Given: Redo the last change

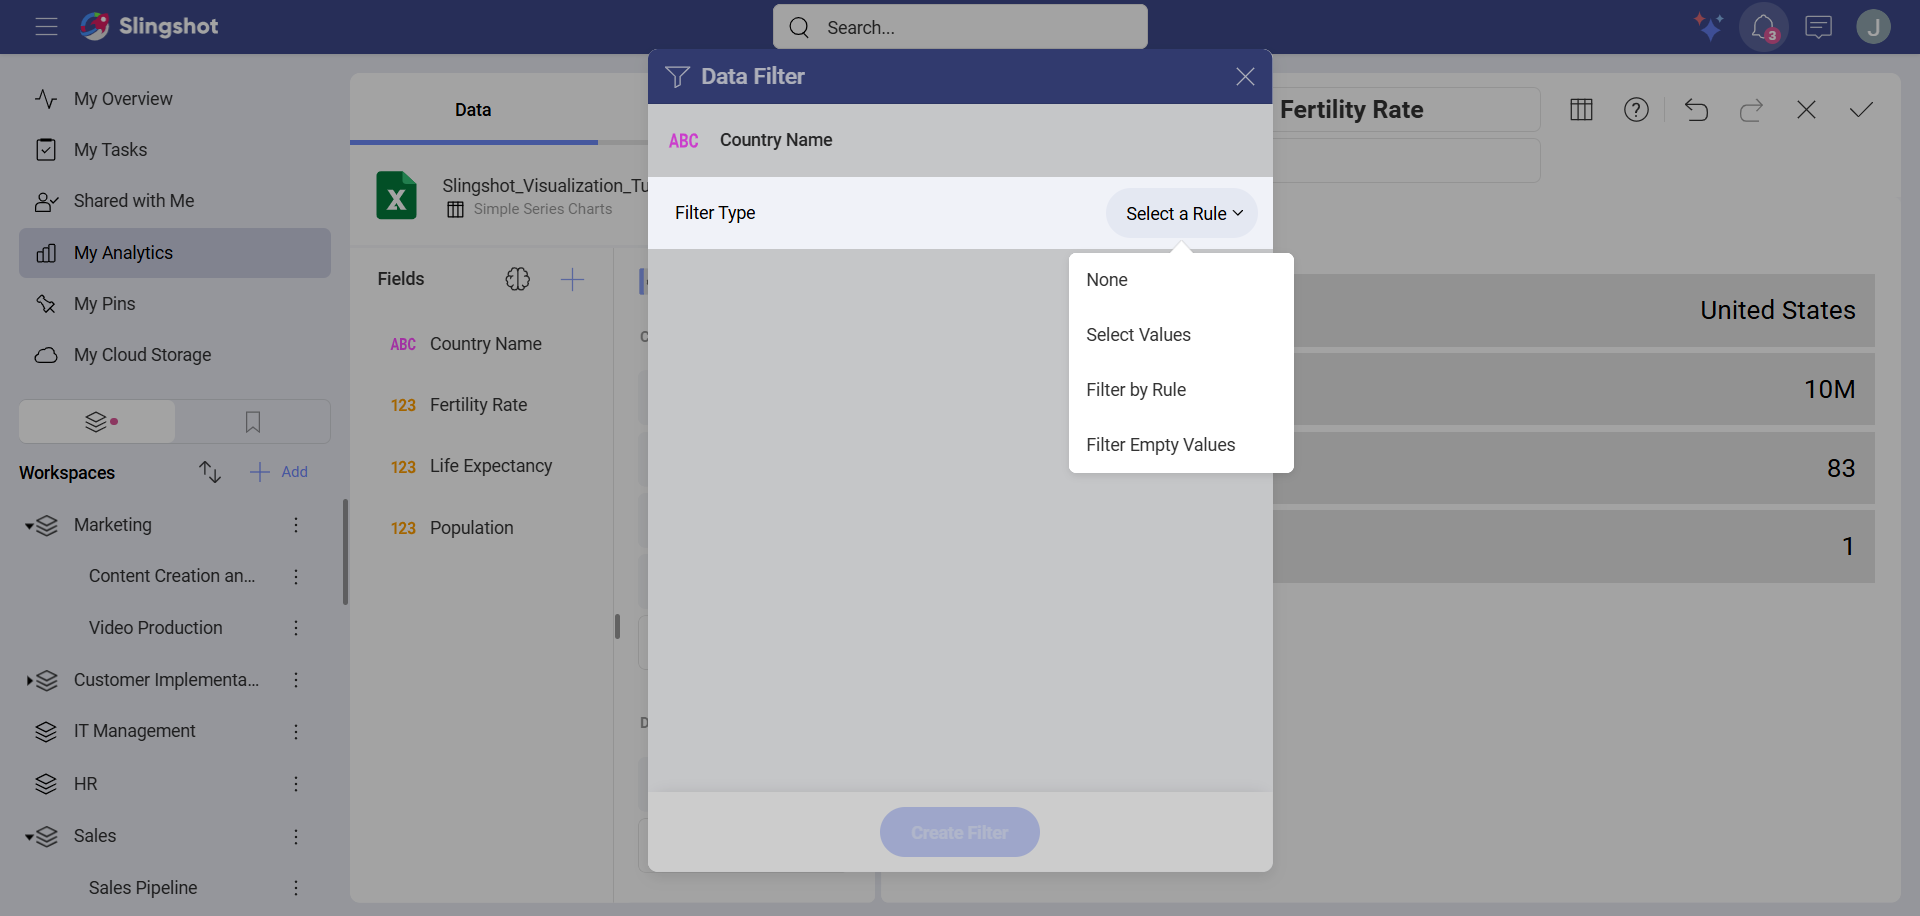Looking at the screenshot, I should (x=1751, y=110).
